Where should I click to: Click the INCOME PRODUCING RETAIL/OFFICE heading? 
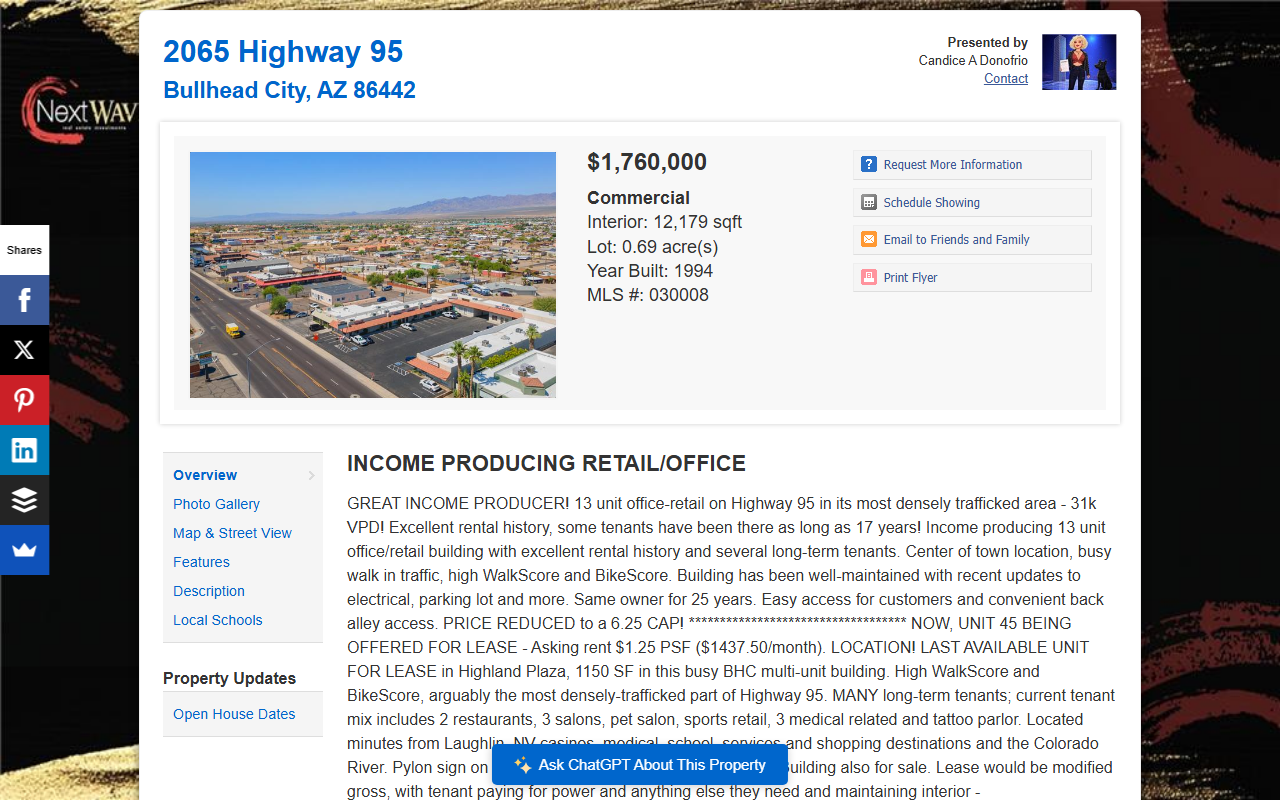tap(546, 464)
